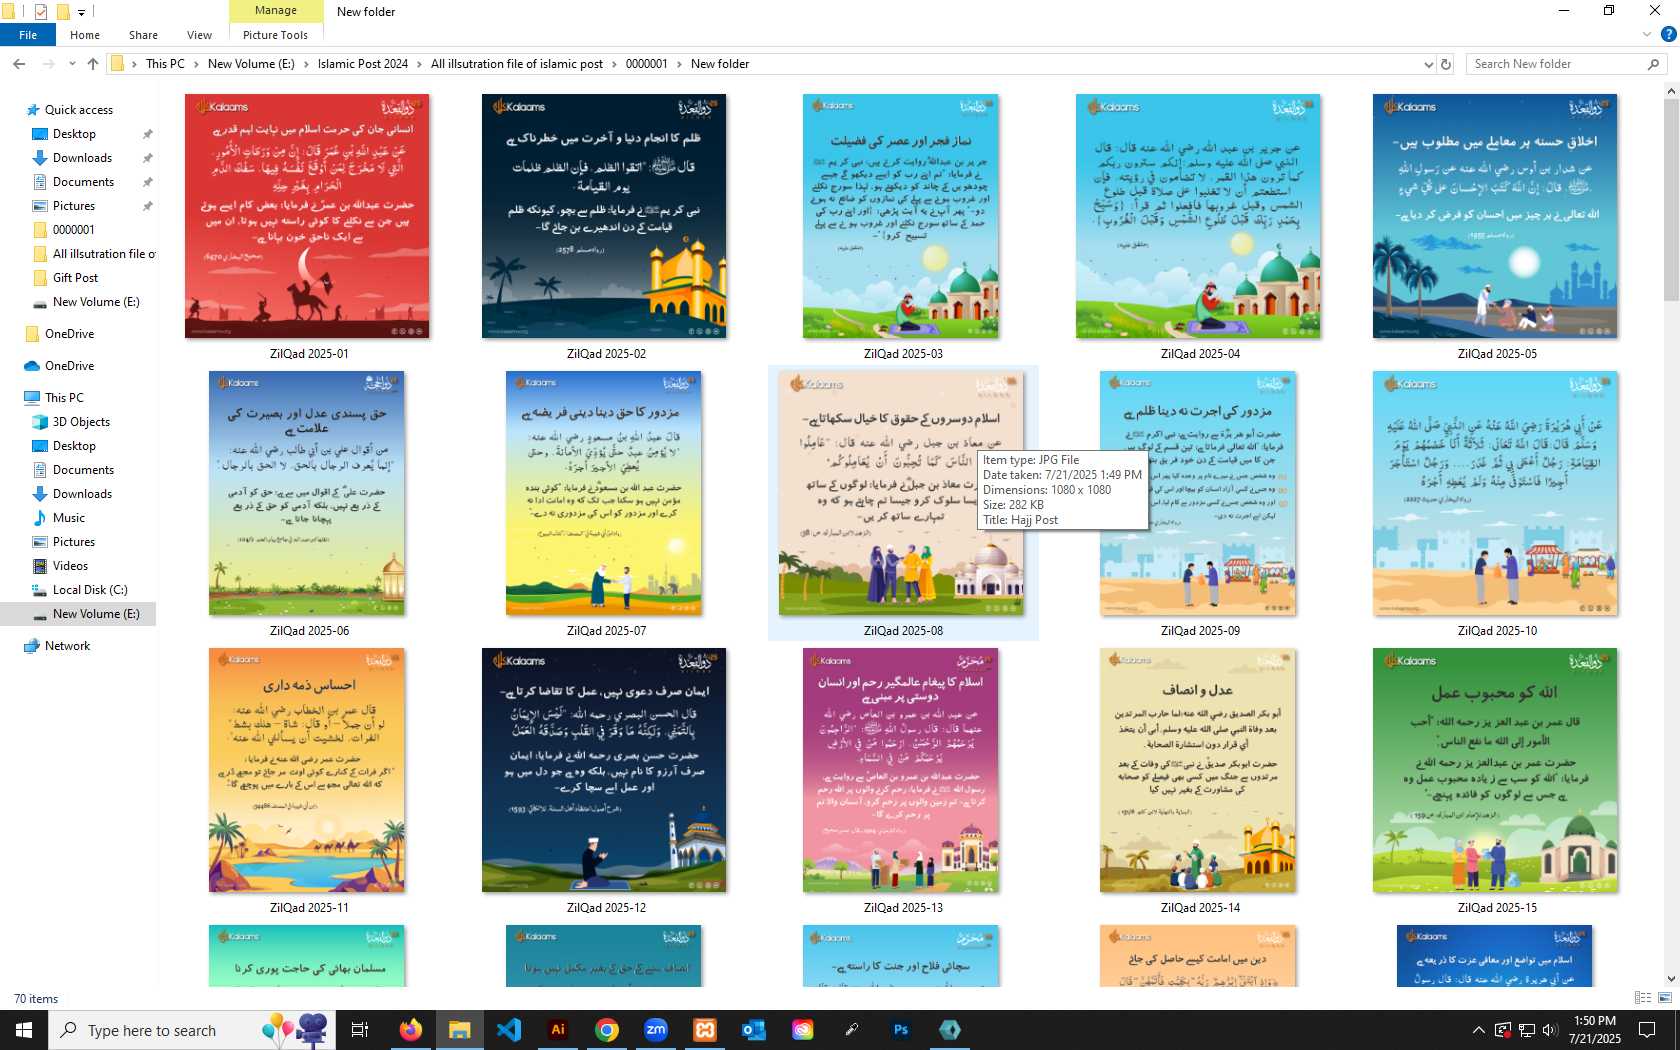This screenshot has height=1050, width=1680.
Task: Click the Properties quick access toolbar icon
Action: (x=41, y=11)
